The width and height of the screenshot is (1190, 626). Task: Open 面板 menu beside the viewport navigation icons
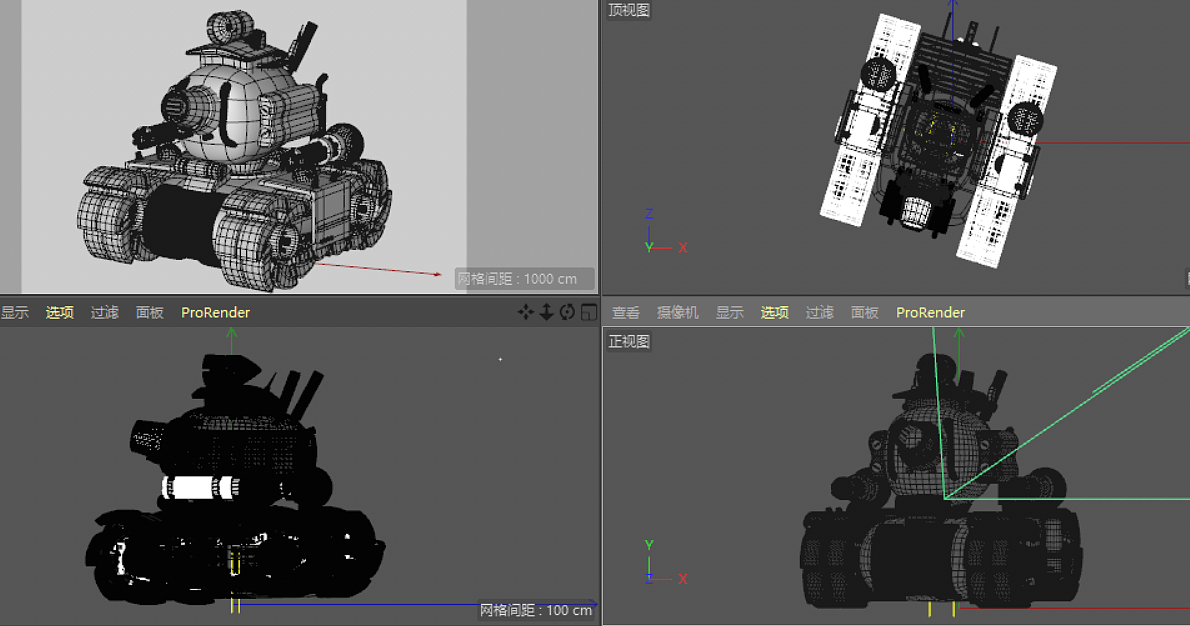[150, 313]
